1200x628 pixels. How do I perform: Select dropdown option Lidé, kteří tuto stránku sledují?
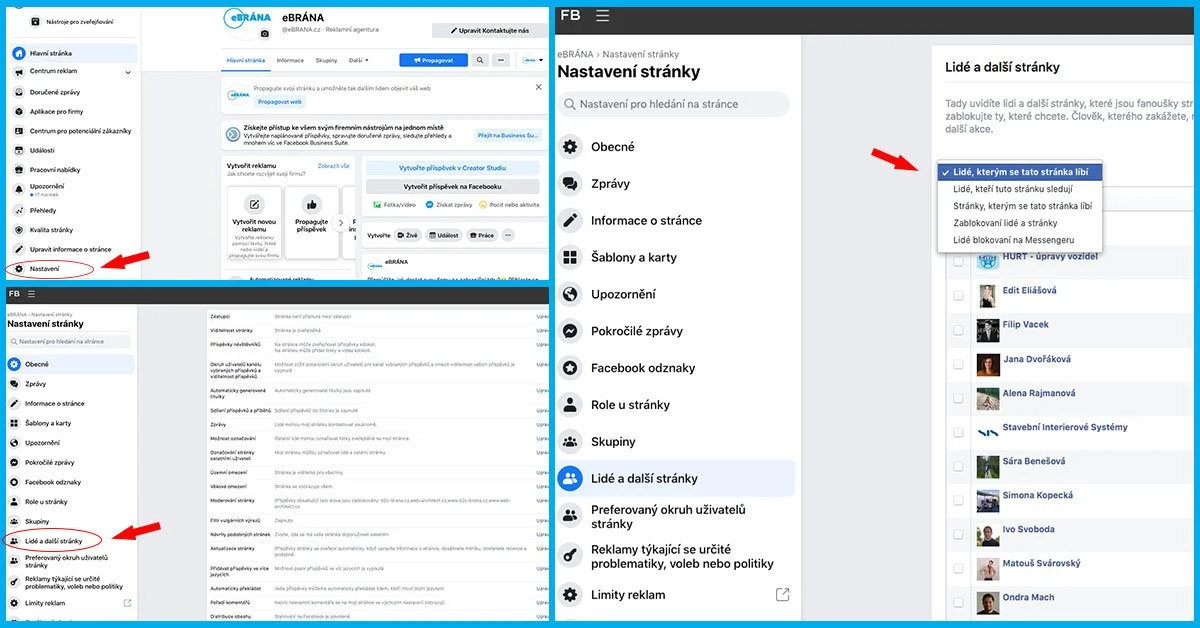click(x=1020, y=189)
